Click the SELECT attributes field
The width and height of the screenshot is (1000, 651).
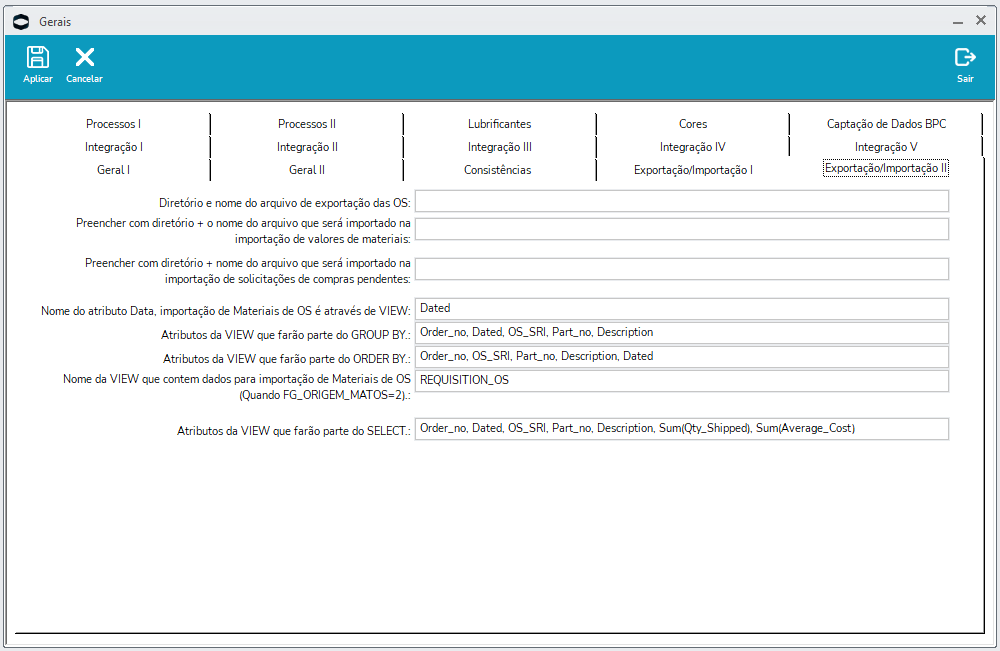click(682, 428)
